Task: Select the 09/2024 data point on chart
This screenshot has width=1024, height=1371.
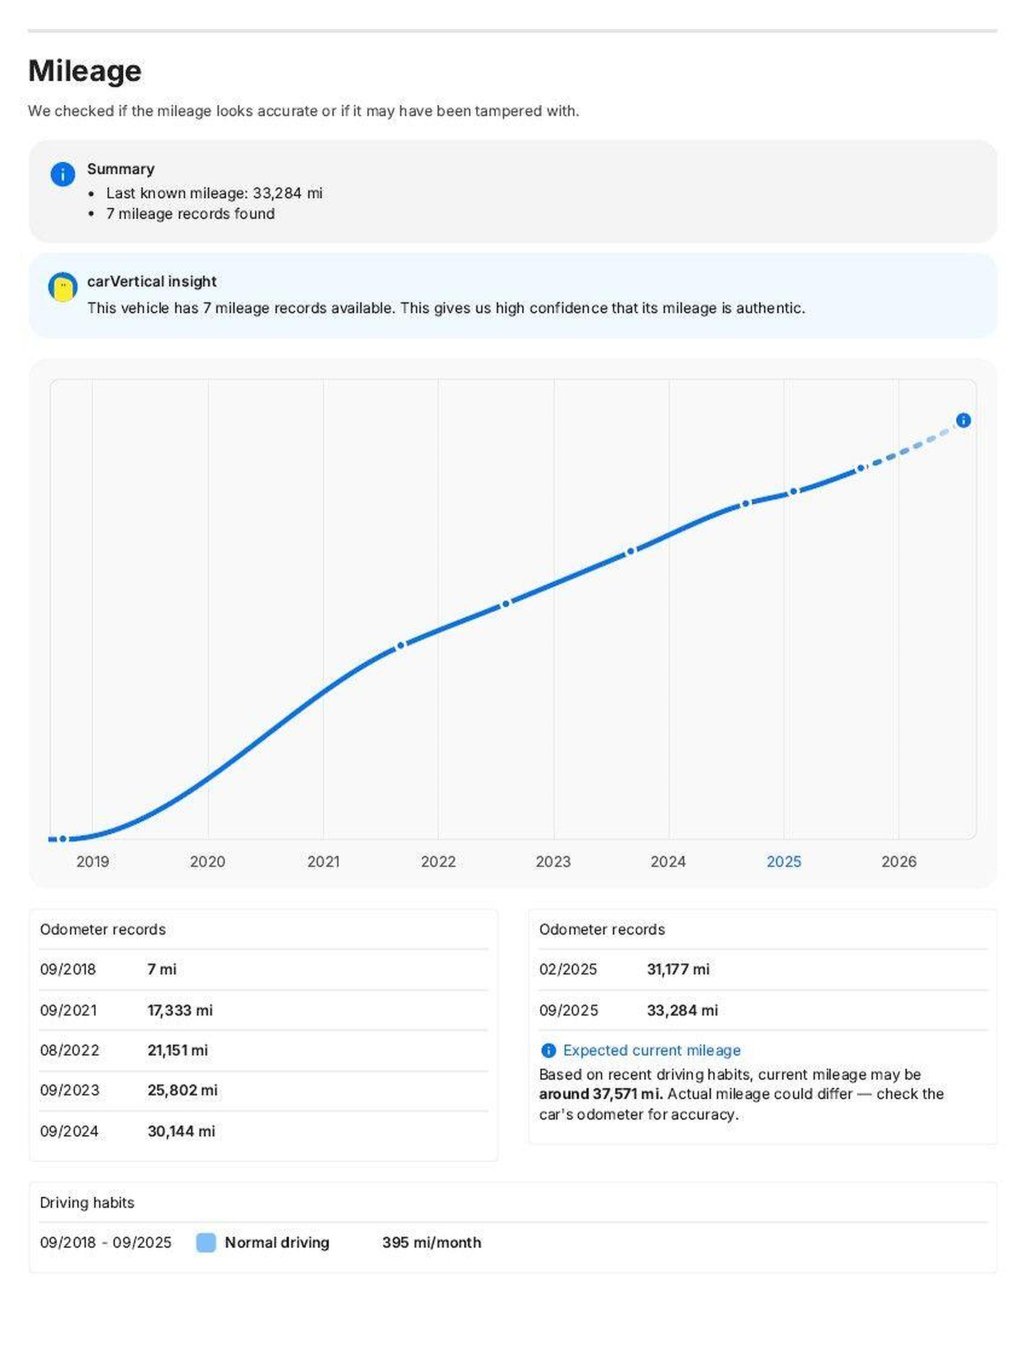Action: click(x=745, y=504)
